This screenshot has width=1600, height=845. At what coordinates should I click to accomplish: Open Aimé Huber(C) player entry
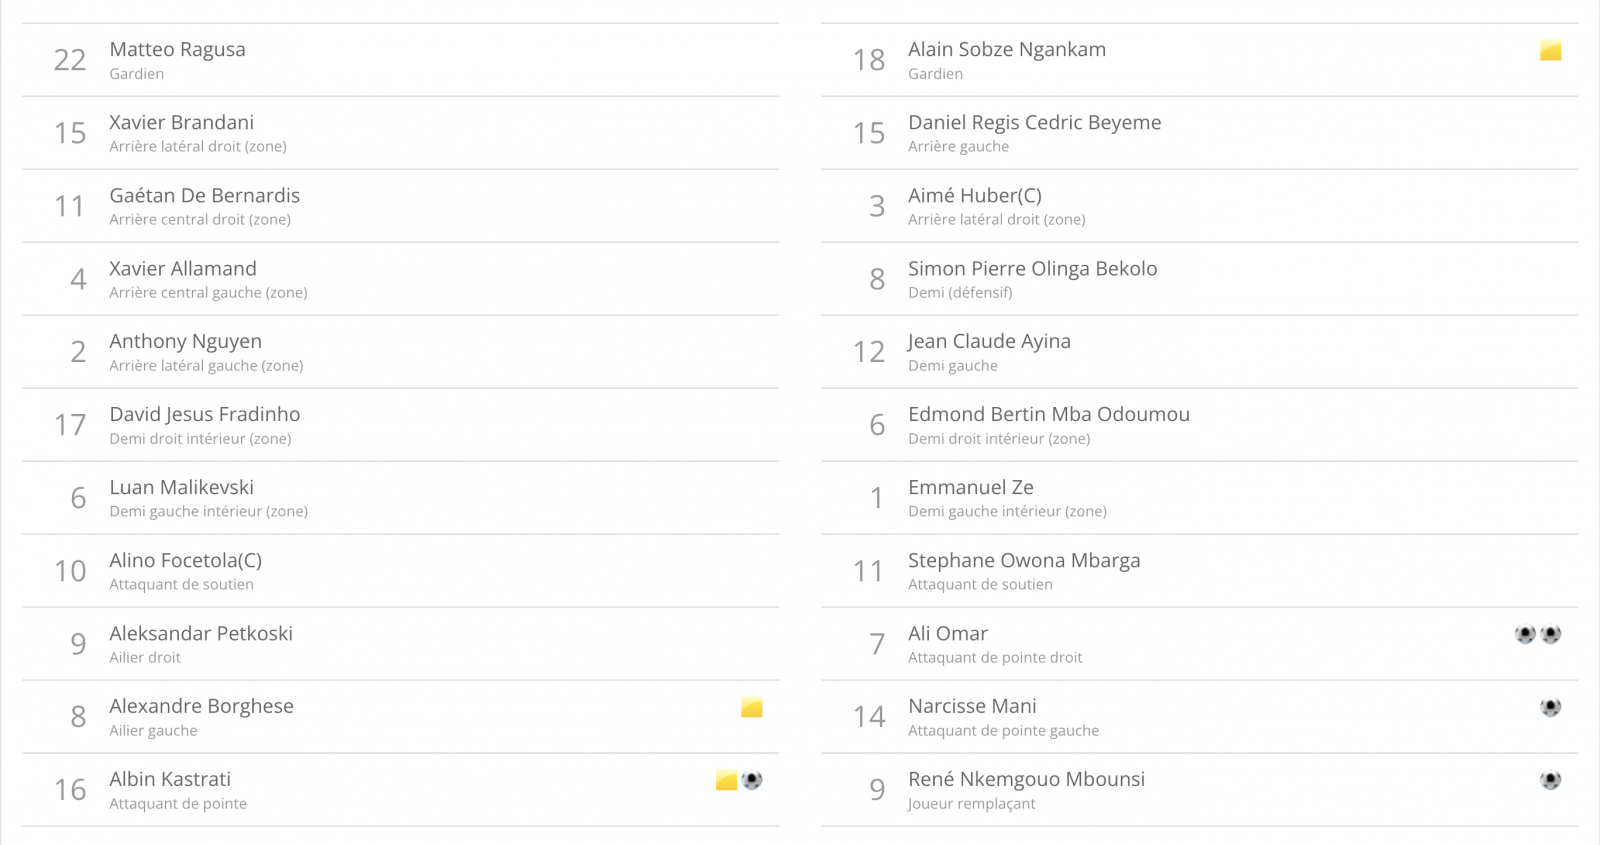point(975,195)
